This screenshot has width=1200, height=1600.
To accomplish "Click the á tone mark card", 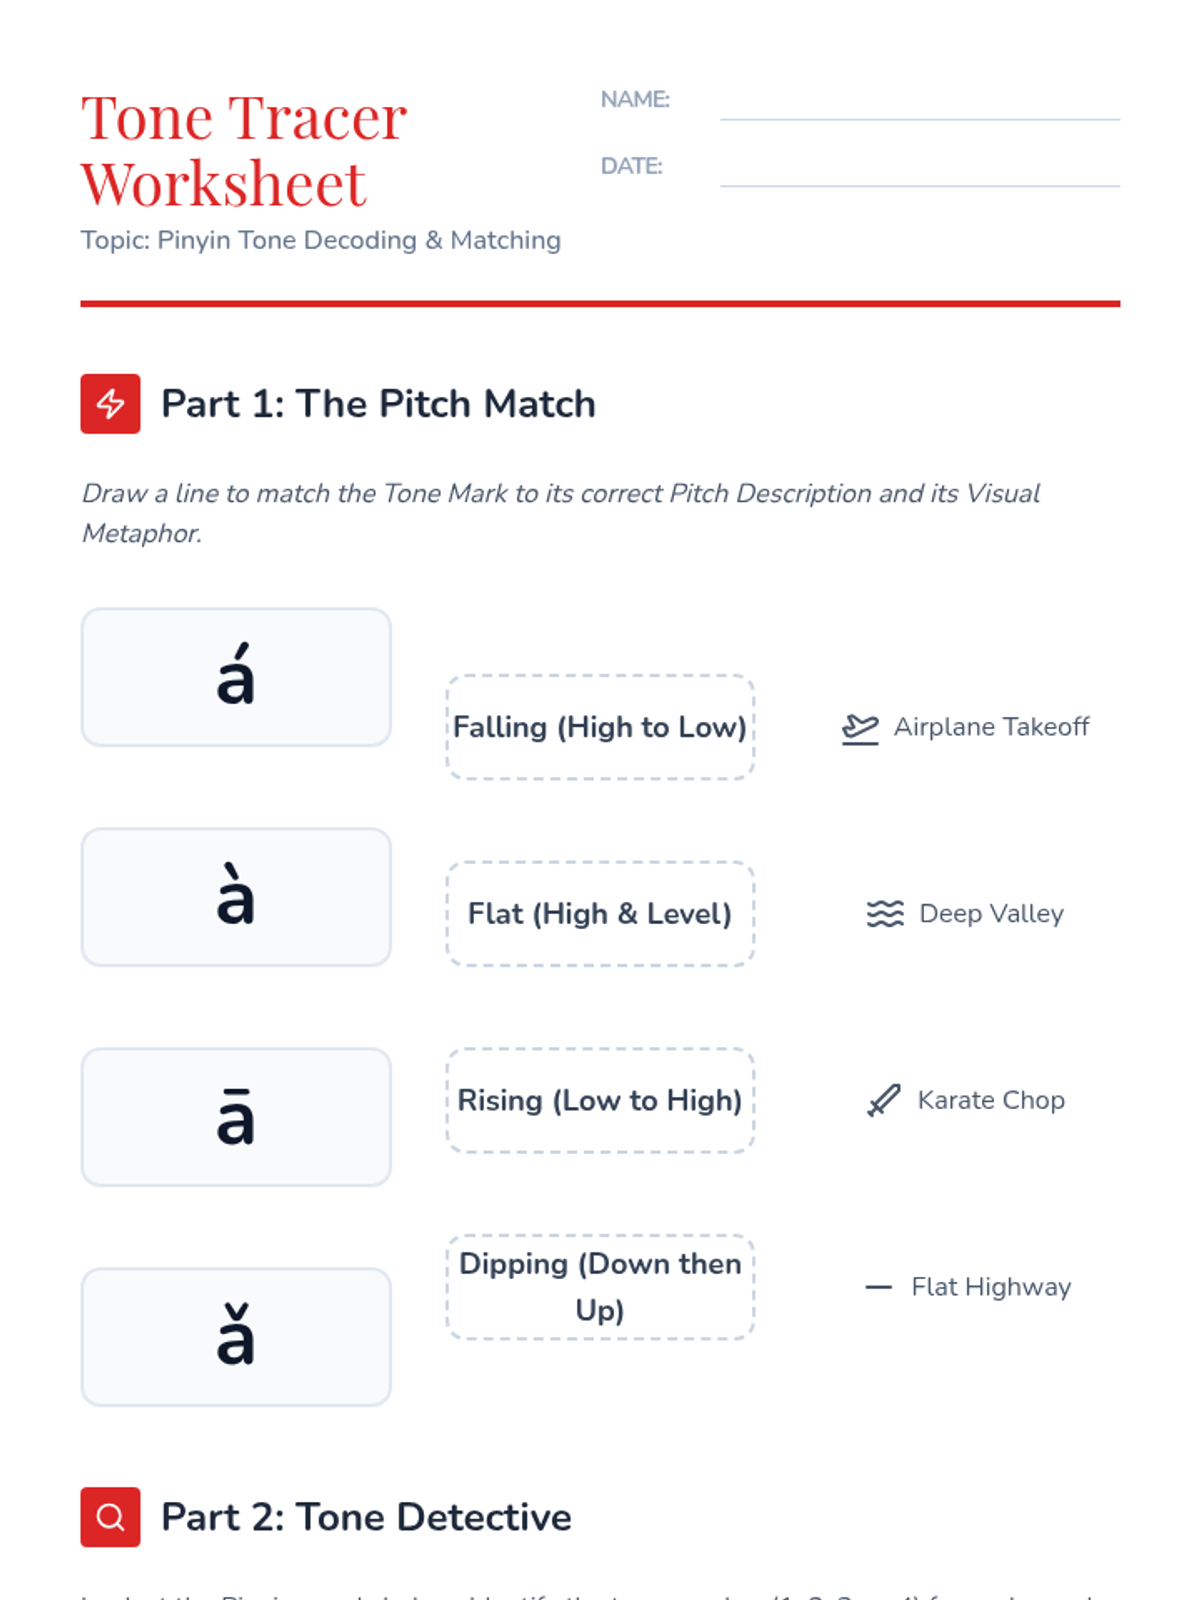I will 236,677.
